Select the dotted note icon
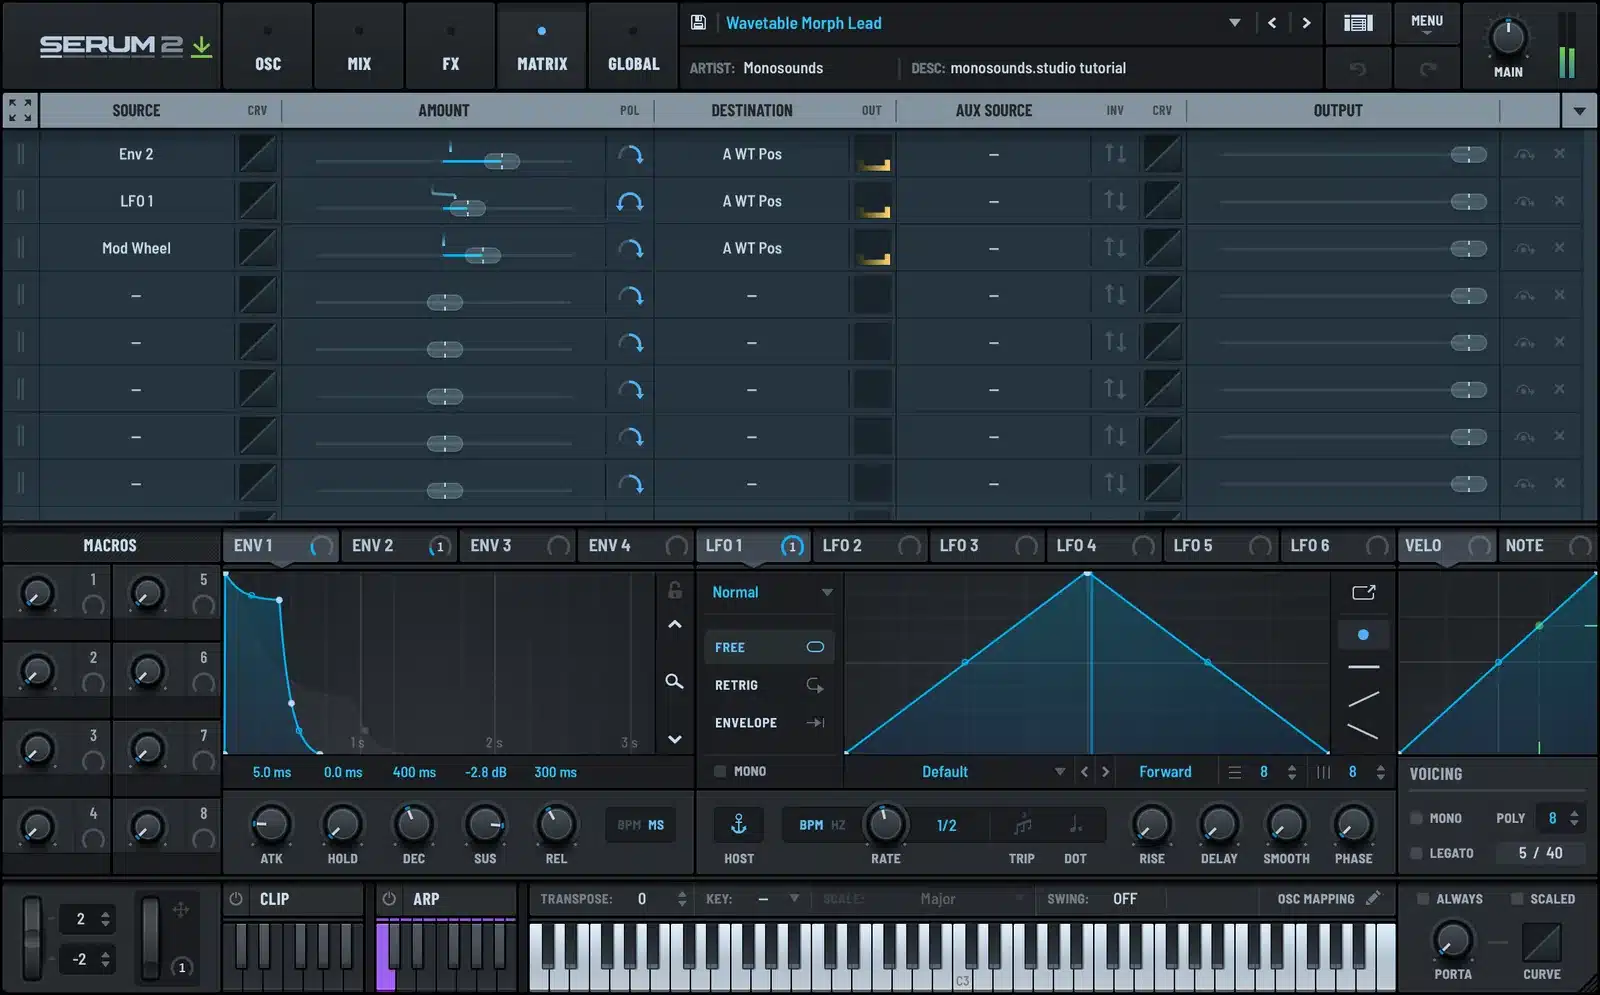1600x995 pixels. pos(1075,825)
